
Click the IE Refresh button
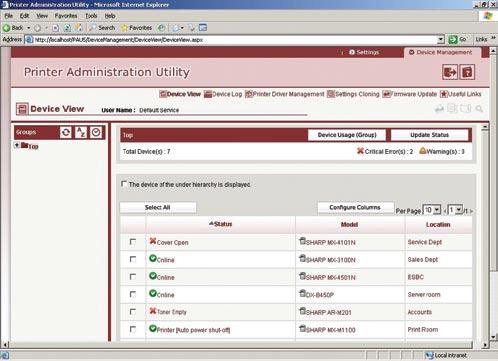coord(67,28)
